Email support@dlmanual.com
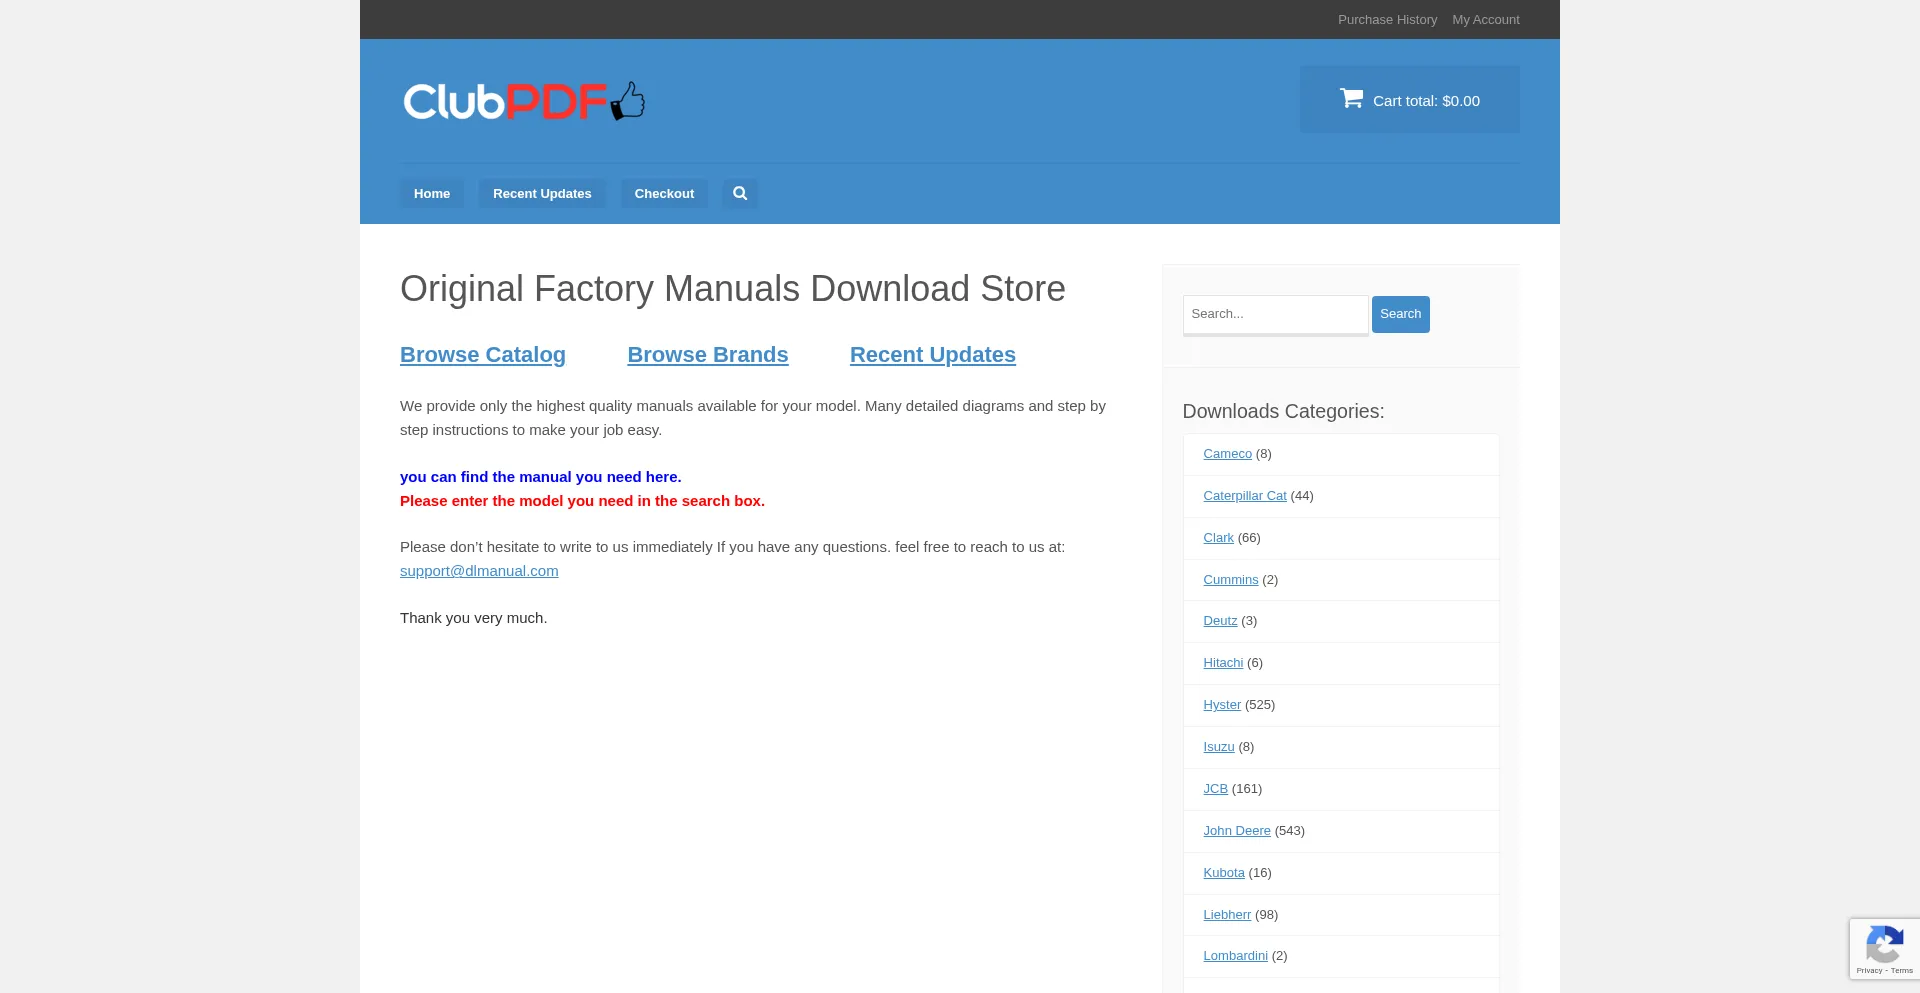 479,571
